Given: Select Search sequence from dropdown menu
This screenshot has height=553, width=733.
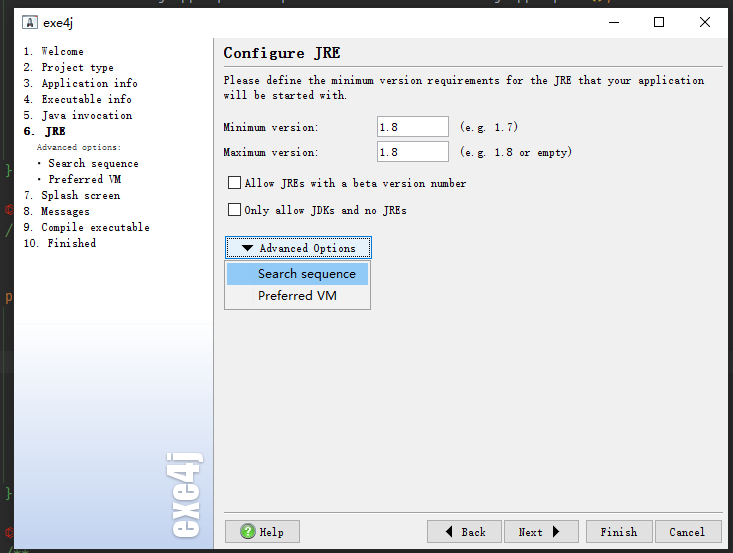Looking at the screenshot, I should coord(306,274).
